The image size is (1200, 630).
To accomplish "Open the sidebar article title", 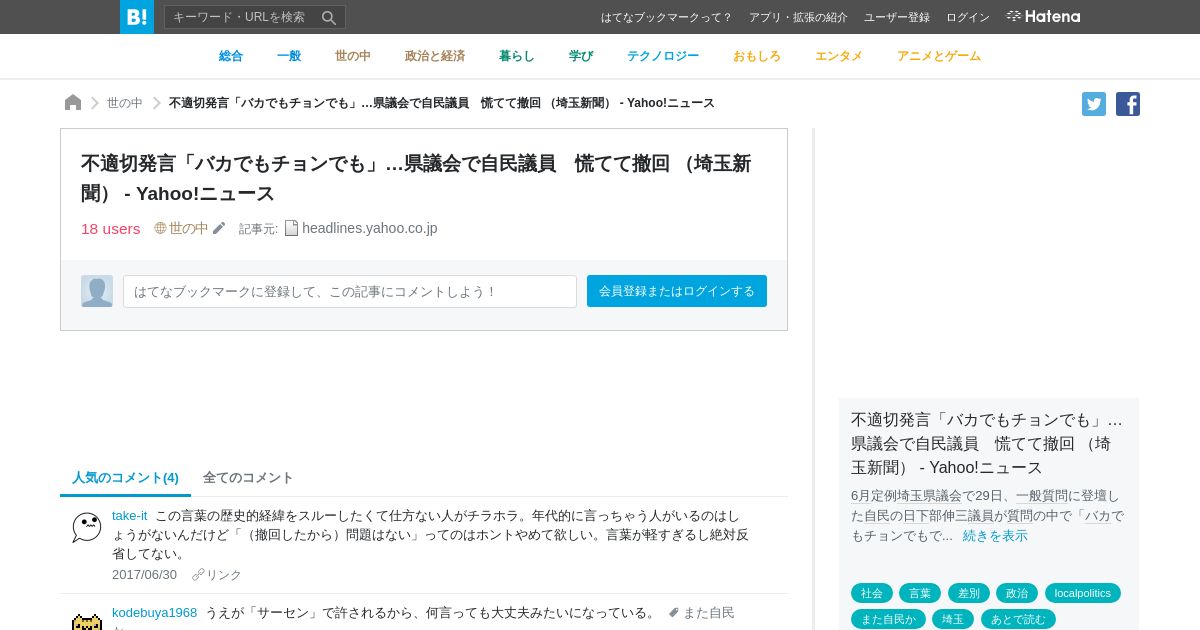I will click(x=988, y=443).
